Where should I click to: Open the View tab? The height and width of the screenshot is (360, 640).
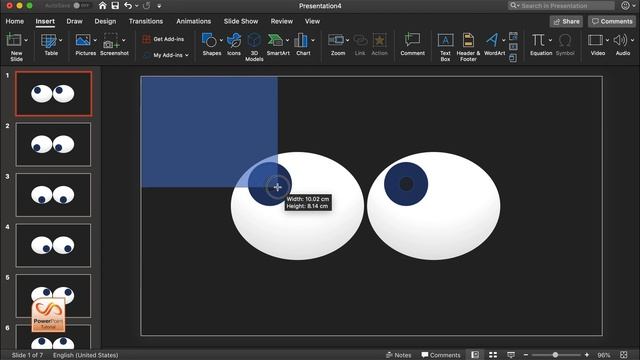coord(312,21)
